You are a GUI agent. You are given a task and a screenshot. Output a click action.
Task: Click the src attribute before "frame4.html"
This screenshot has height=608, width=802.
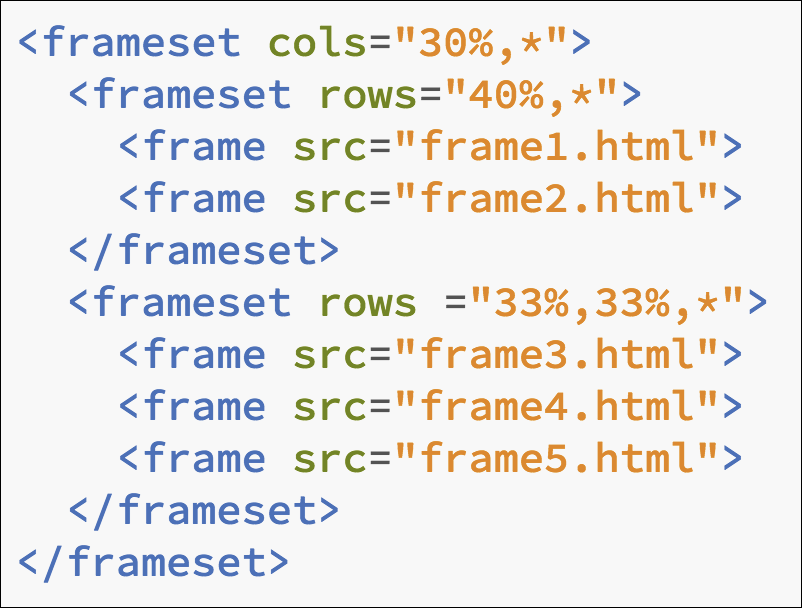click(331, 407)
